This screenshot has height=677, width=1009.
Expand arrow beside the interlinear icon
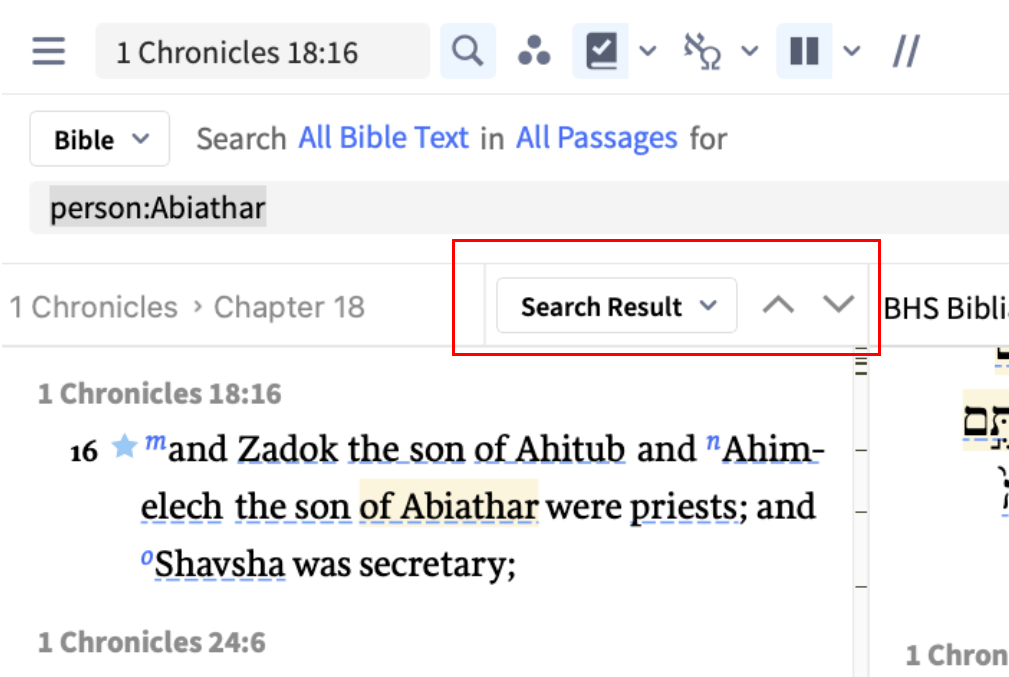click(x=750, y=51)
